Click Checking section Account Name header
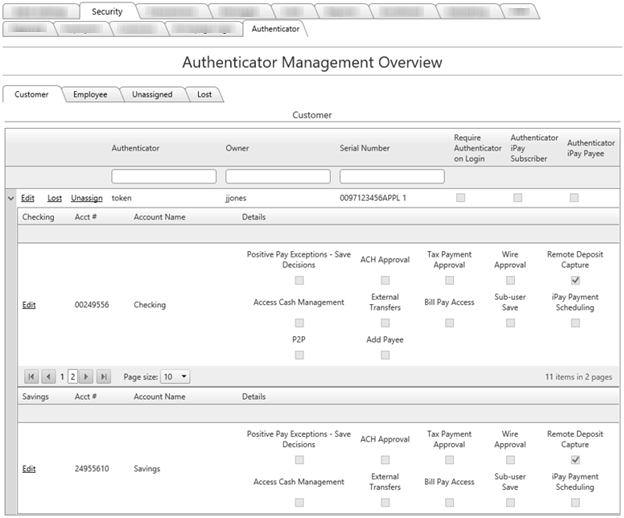 tap(160, 217)
